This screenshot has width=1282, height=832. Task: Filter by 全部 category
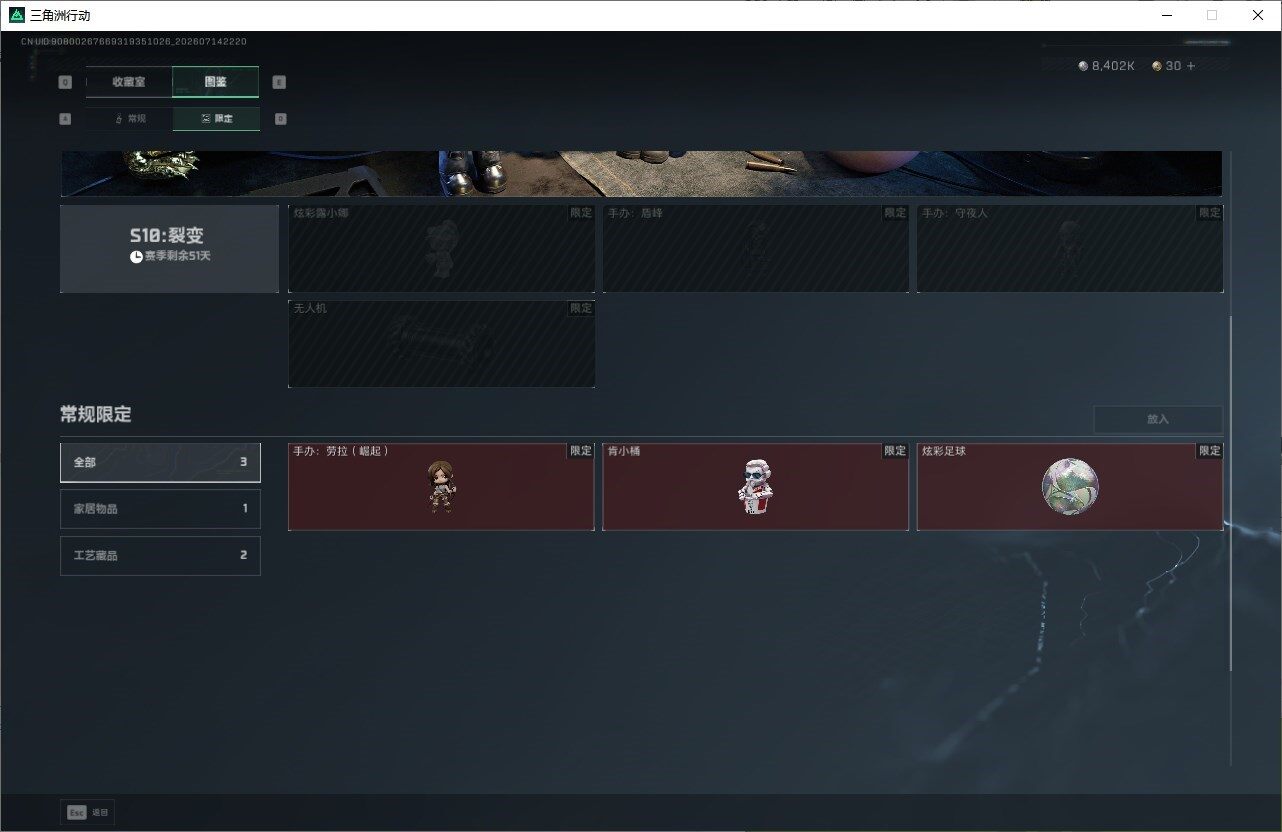point(160,462)
